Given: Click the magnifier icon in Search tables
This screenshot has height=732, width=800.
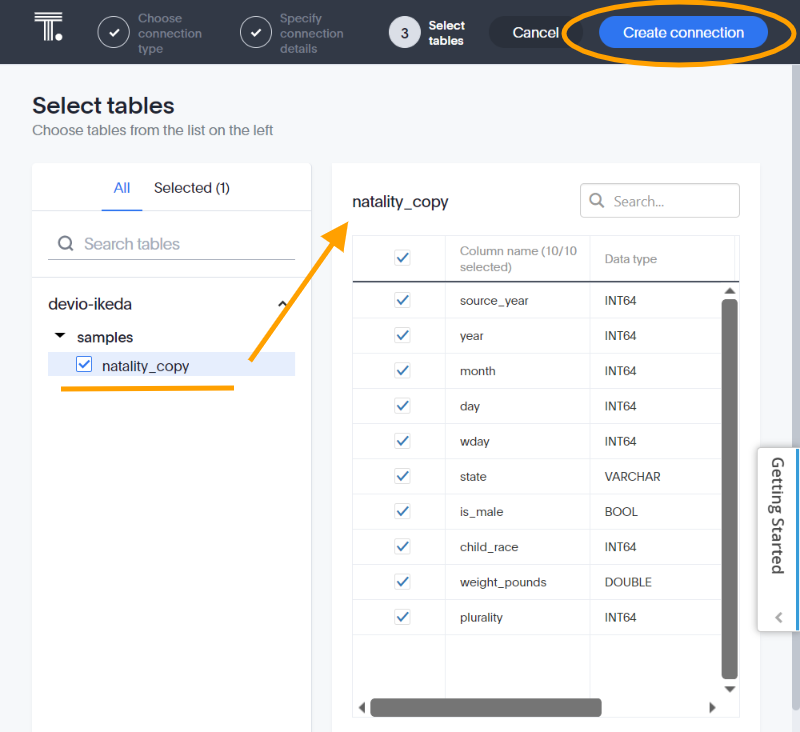Looking at the screenshot, I should pos(66,244).
